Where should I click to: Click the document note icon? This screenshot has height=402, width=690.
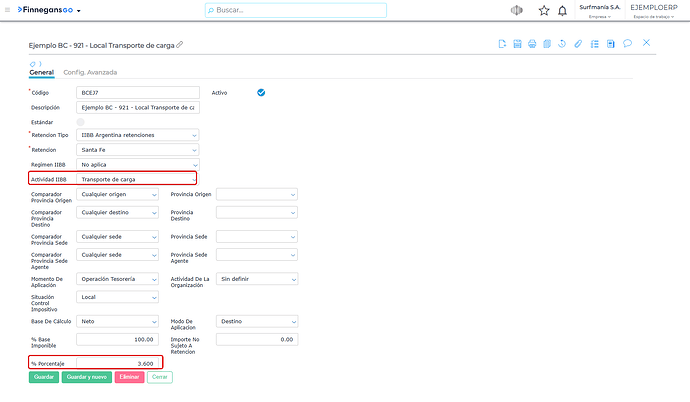tap(610, 44)
